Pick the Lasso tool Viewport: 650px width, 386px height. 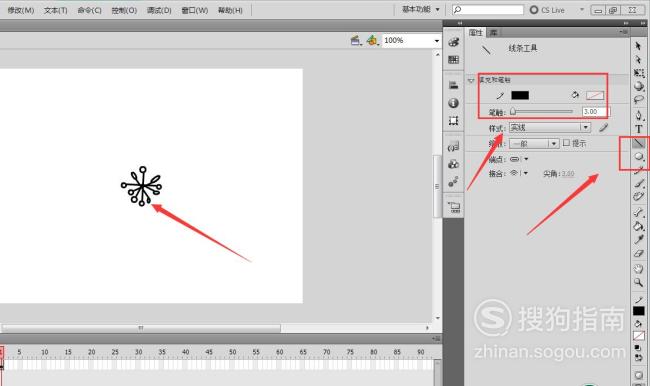(x=638, y=100)
